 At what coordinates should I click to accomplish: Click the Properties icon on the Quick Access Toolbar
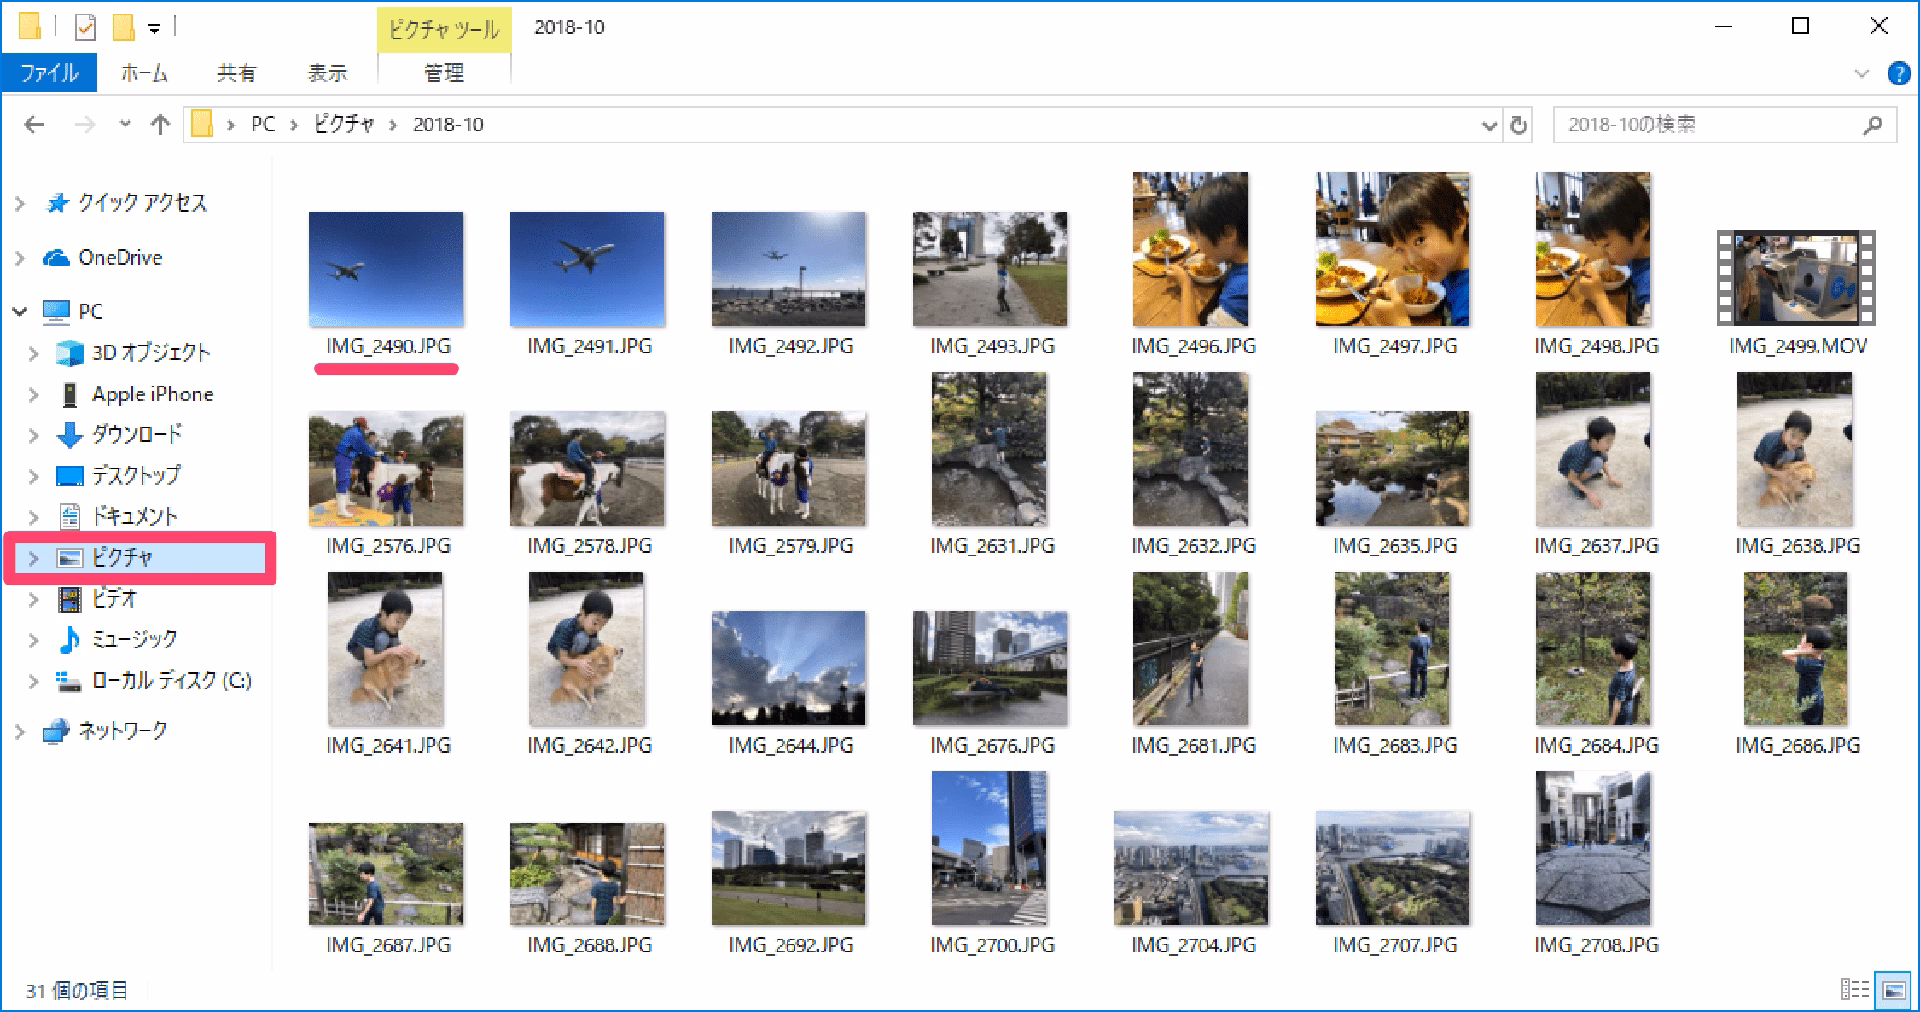tap(84, 26)
